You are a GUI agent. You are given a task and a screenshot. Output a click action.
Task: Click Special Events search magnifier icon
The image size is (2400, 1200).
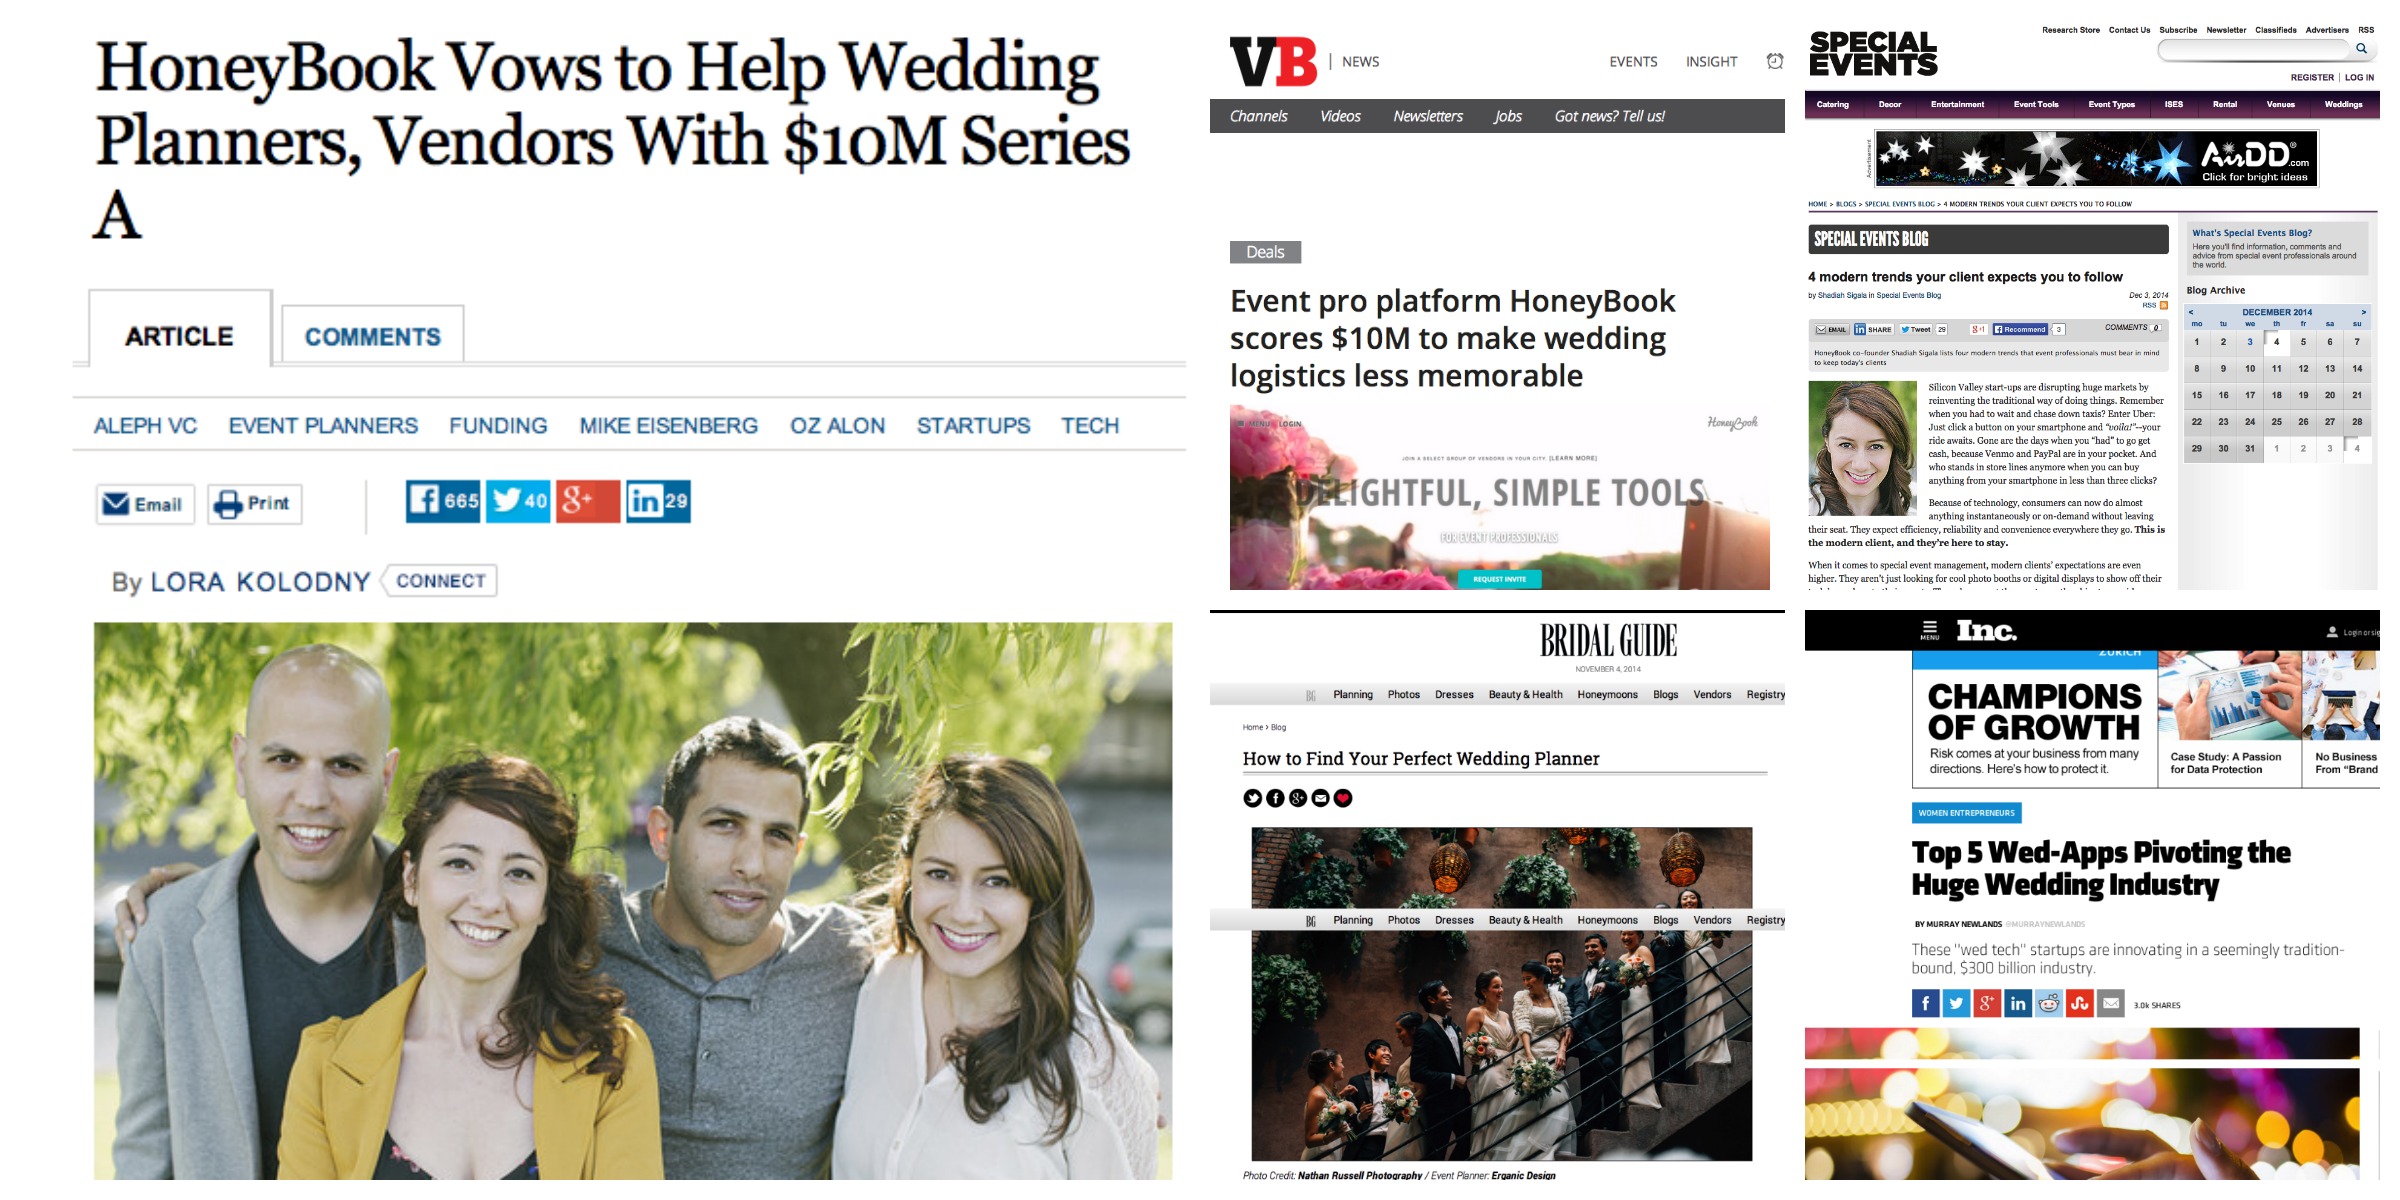(x=2361, y=48)
